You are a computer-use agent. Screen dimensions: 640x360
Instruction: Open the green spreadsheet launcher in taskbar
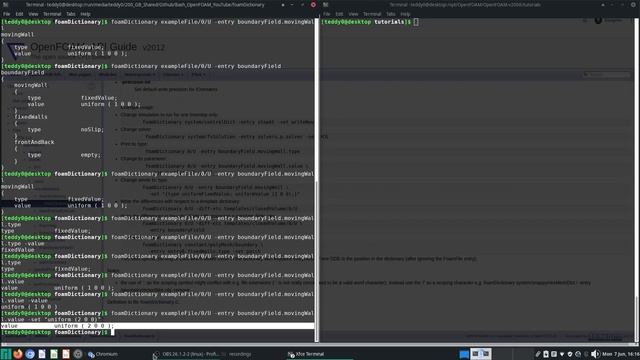click(x=54, y=354)
